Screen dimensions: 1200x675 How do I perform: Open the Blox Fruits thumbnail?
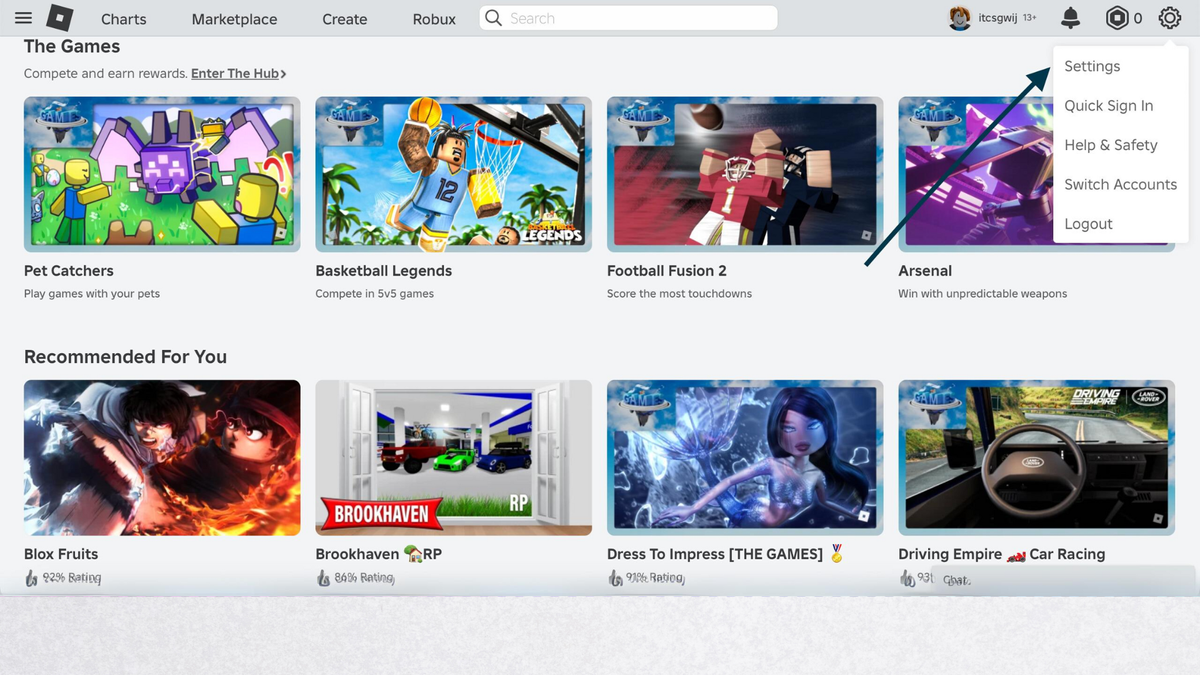tap(162, 457)
